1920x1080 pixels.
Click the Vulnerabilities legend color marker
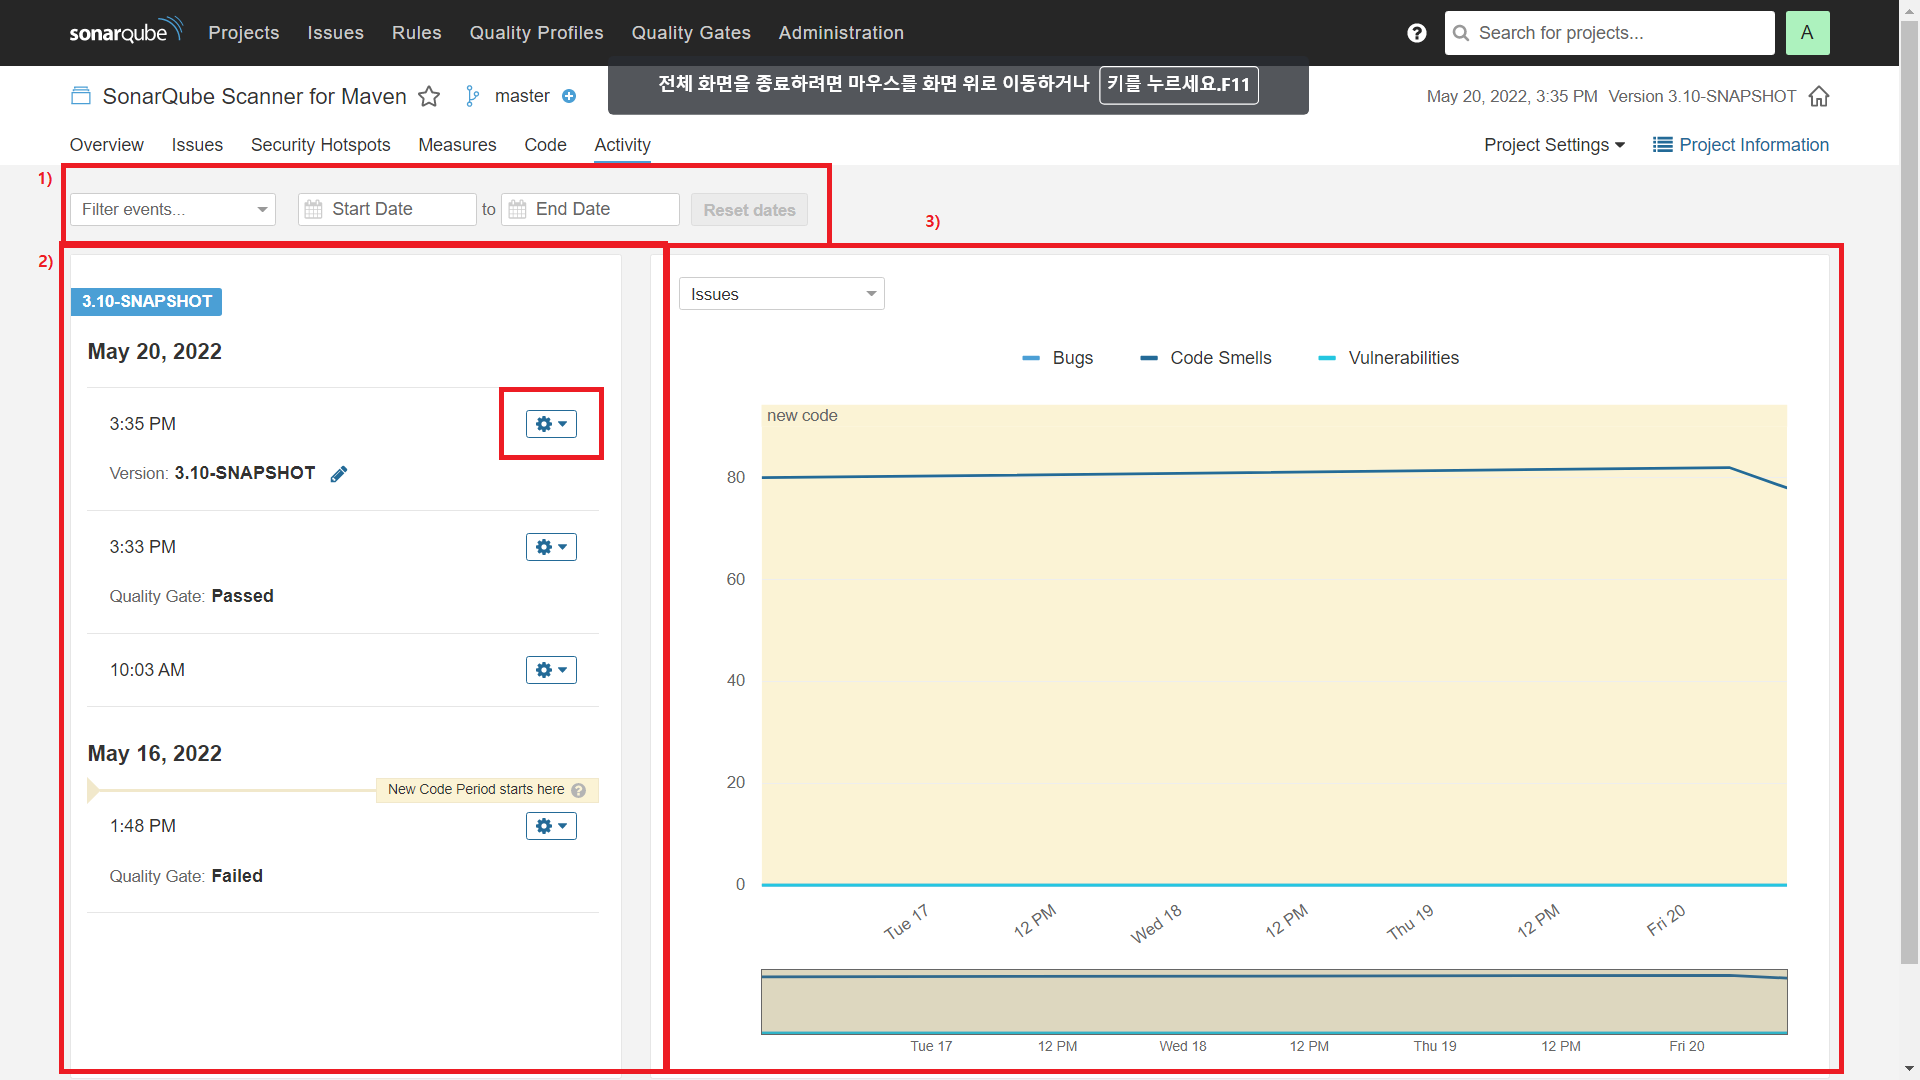click(x=1327, y=358)
